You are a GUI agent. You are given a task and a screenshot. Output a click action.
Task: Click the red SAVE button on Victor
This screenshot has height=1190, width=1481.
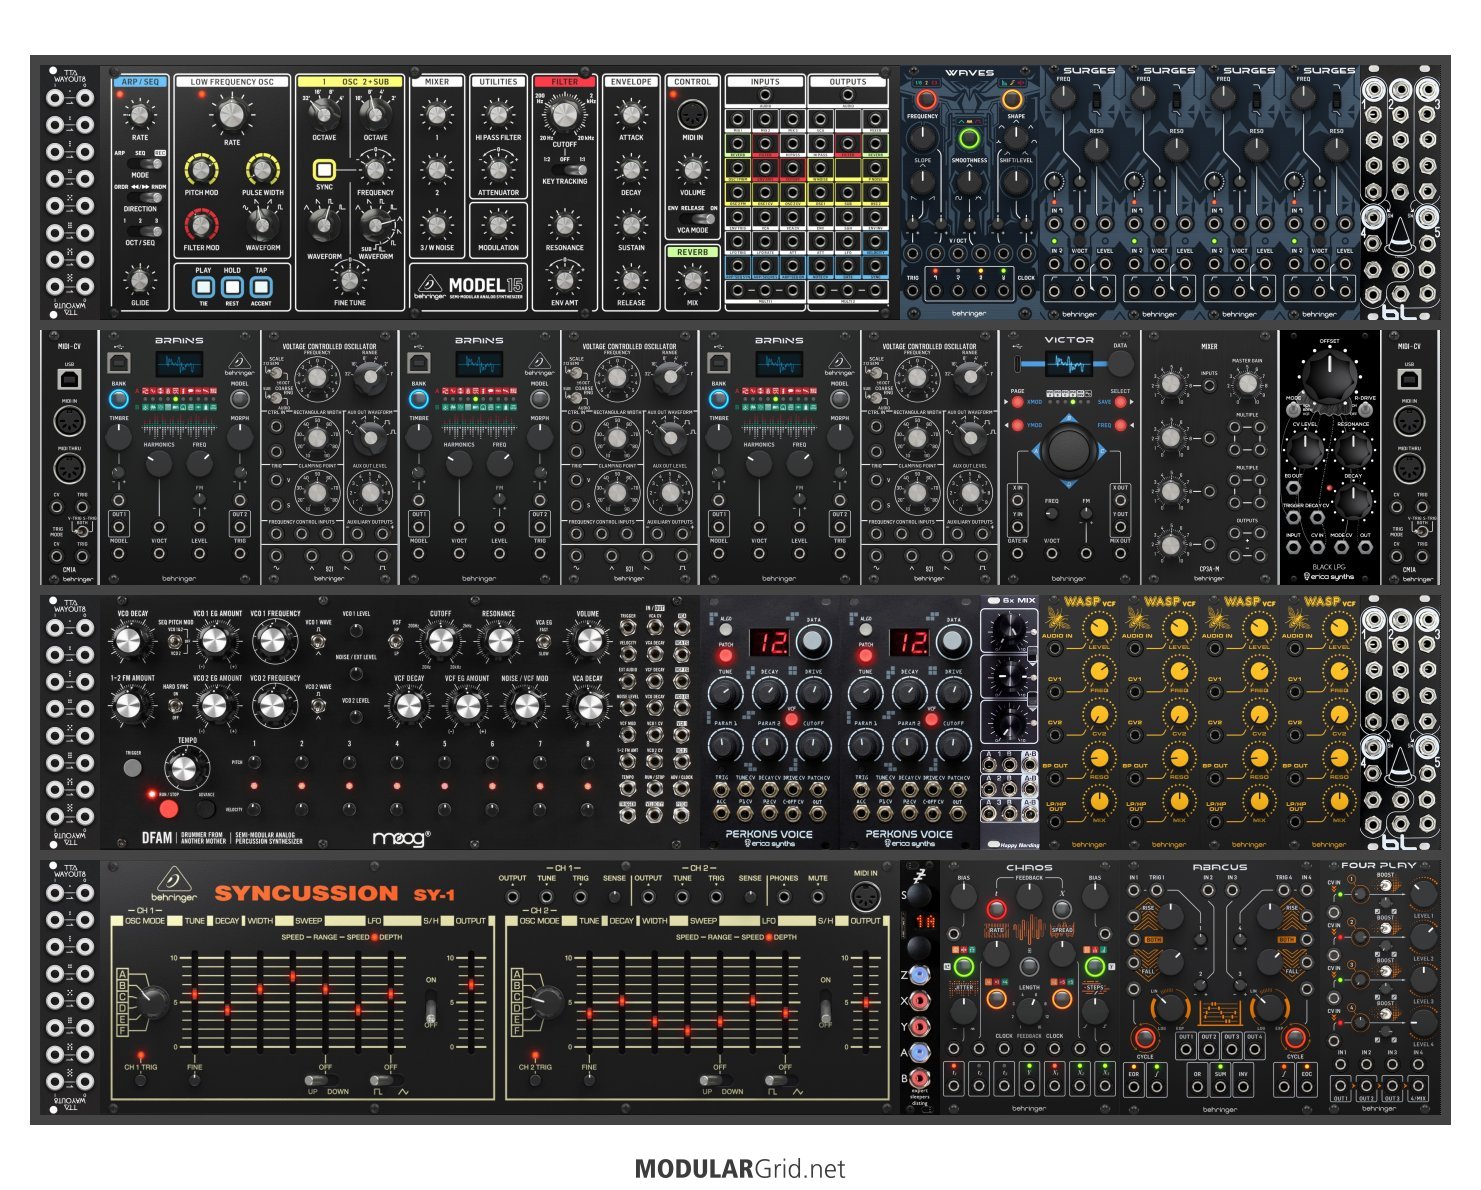(1120, 402)
